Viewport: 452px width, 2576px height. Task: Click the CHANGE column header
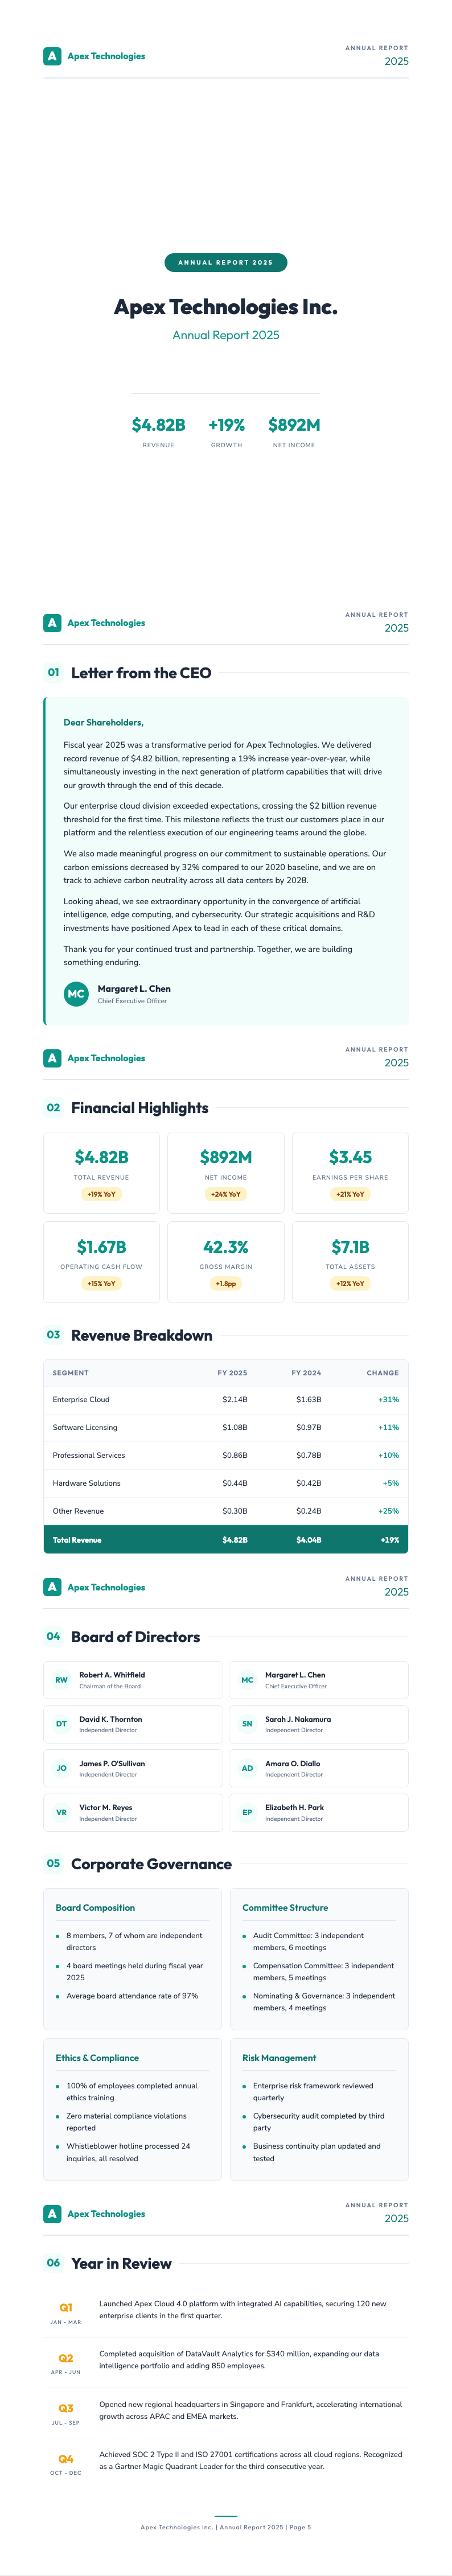pyautogui.click(x=383, y=1372)
